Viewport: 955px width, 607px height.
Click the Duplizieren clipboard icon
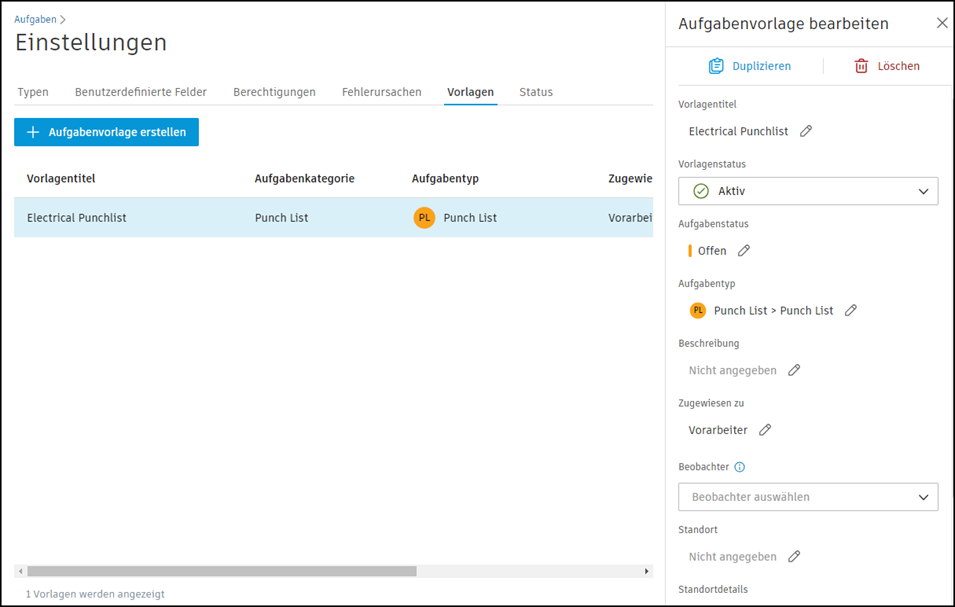pos(716,66)
